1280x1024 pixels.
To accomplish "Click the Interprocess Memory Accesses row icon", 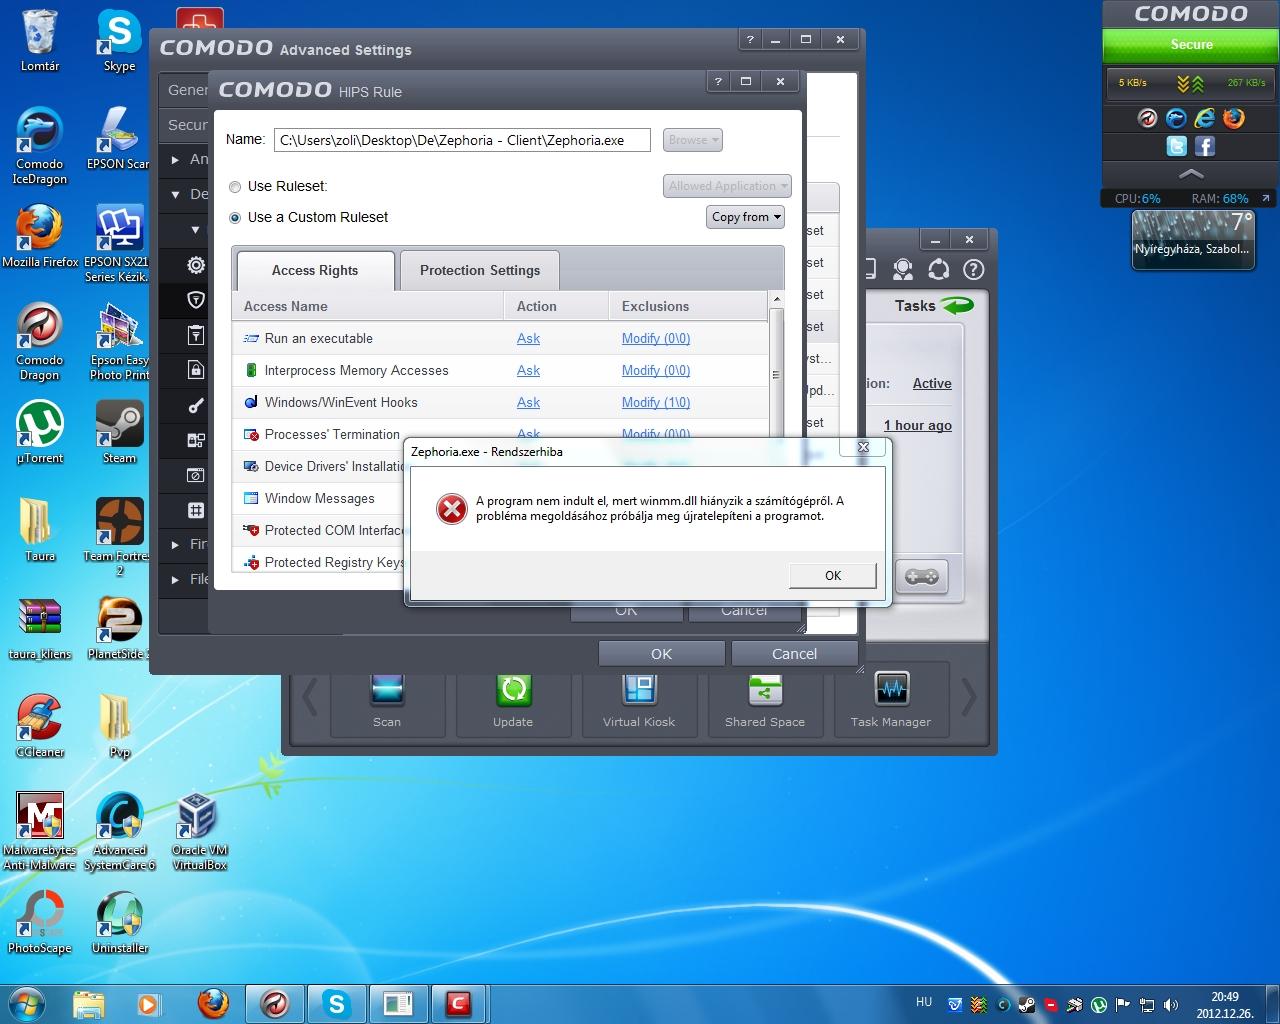I will (251, 370).
